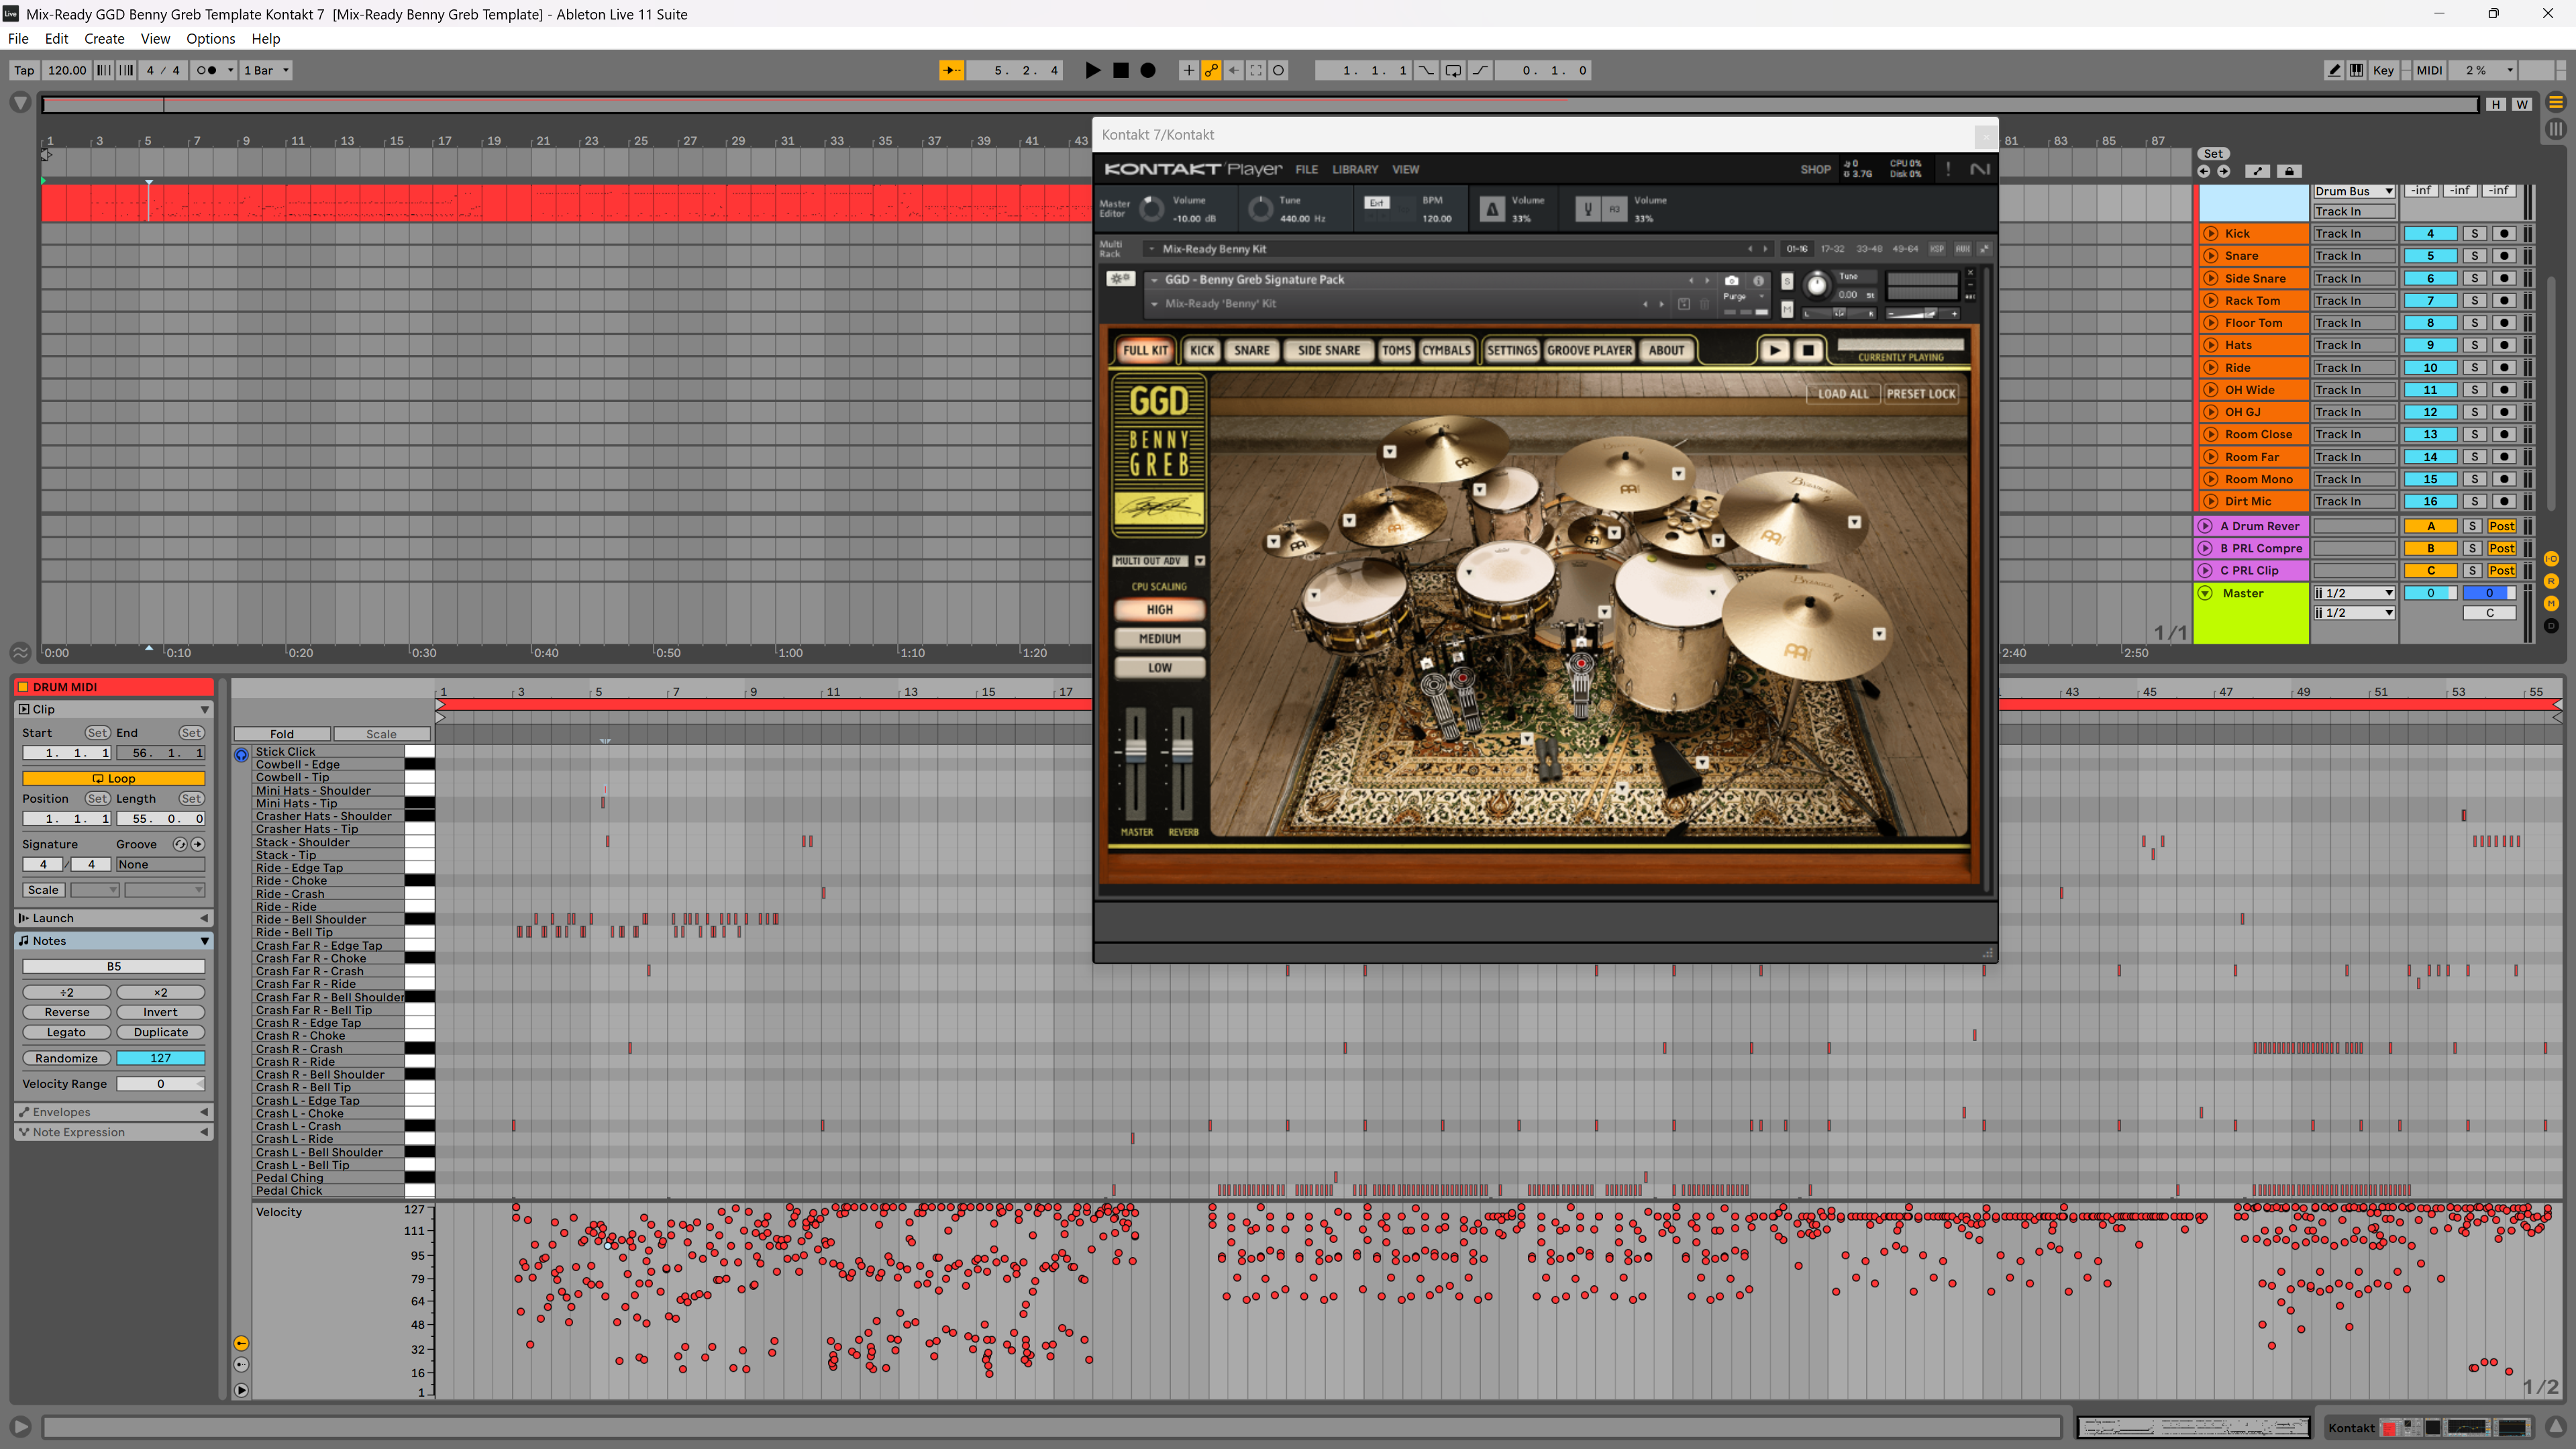This screenshot has height=1449, width=2576.
Task: Toggle the Loop switch in the transport bar
Action: pos(1452,70)
